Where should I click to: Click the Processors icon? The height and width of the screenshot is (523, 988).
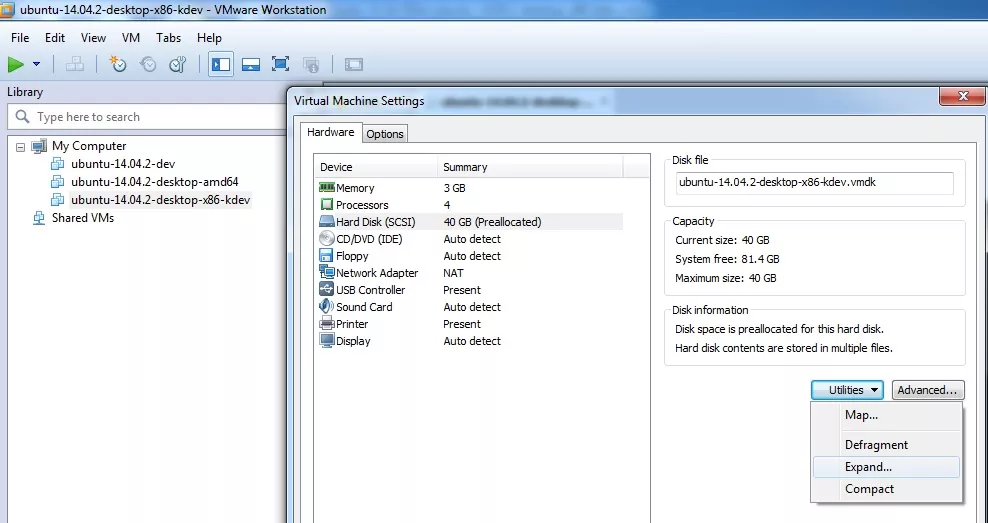point(326,205)
